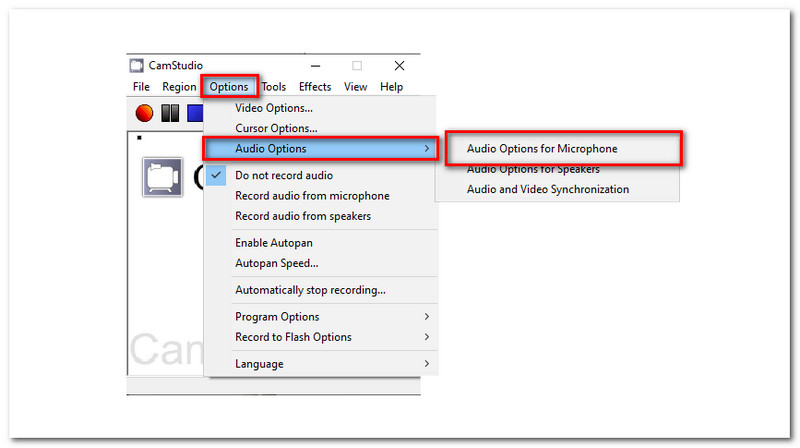The height and width of the screenshot is (448, 800).
Task: Select Audio and Video Synchronization
Action: (558, 189)
